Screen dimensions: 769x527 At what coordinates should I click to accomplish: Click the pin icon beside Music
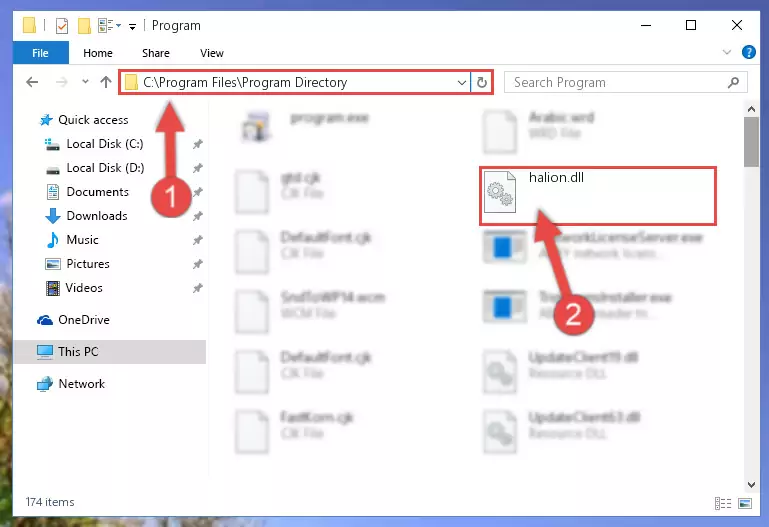[x=197, y=240]
